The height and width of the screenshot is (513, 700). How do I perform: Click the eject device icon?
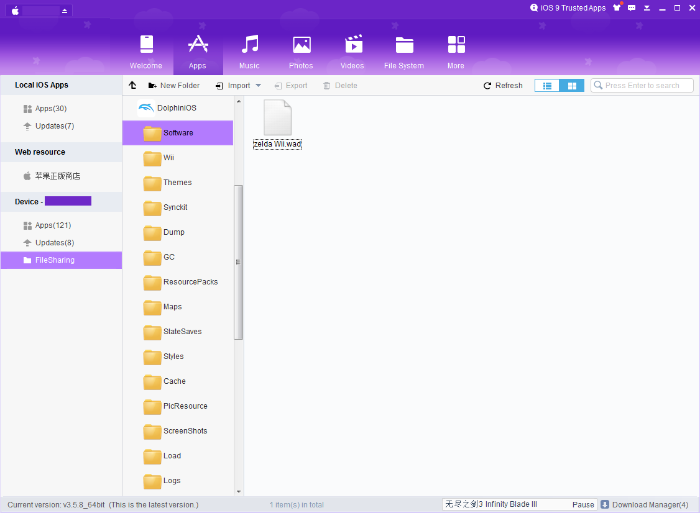(x=65, y=11)
